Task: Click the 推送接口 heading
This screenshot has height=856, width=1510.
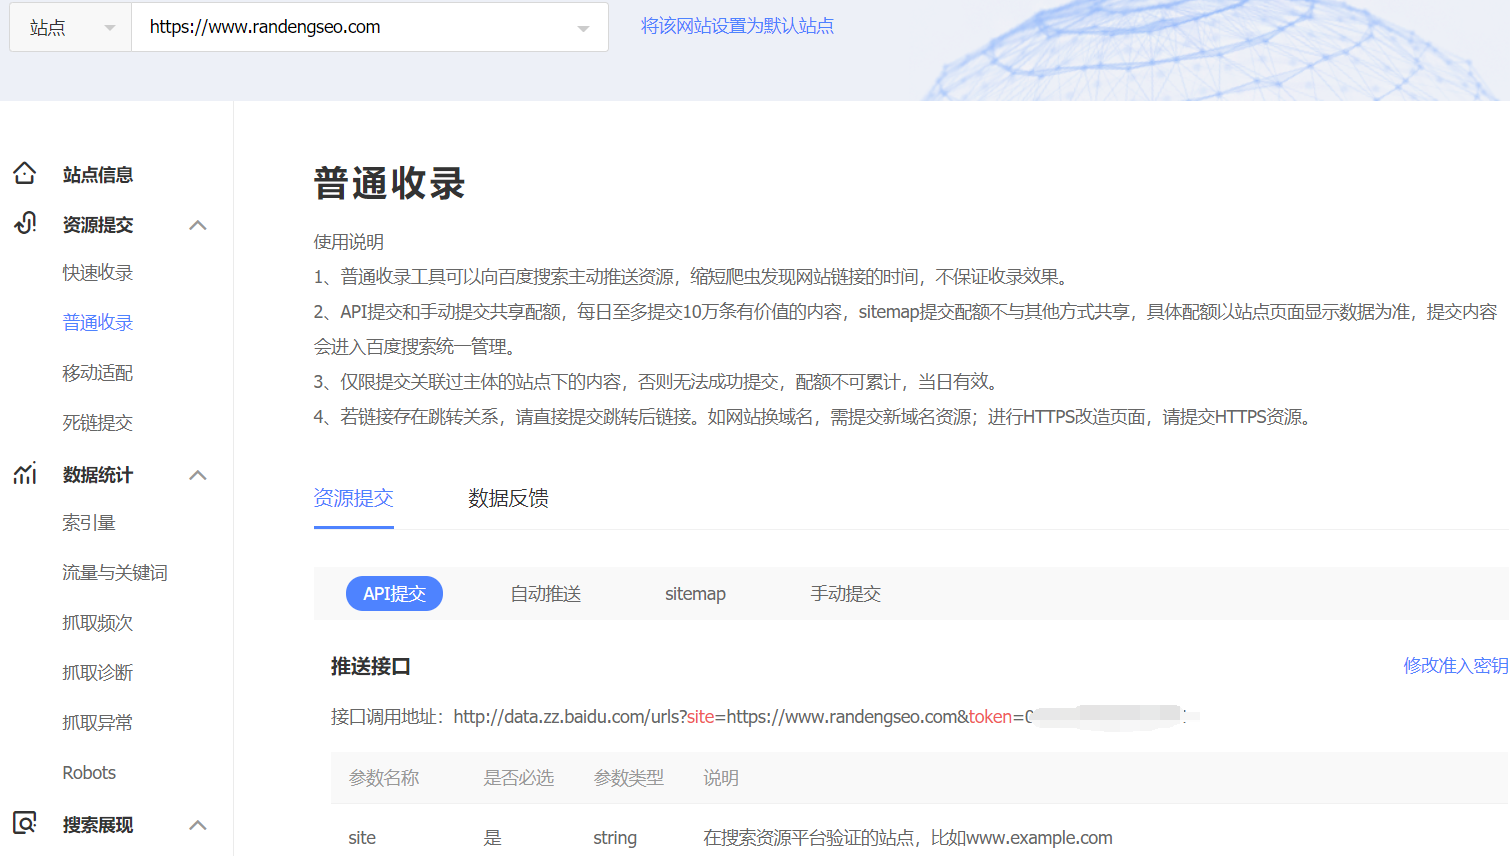Action: [x=371, y=667]
